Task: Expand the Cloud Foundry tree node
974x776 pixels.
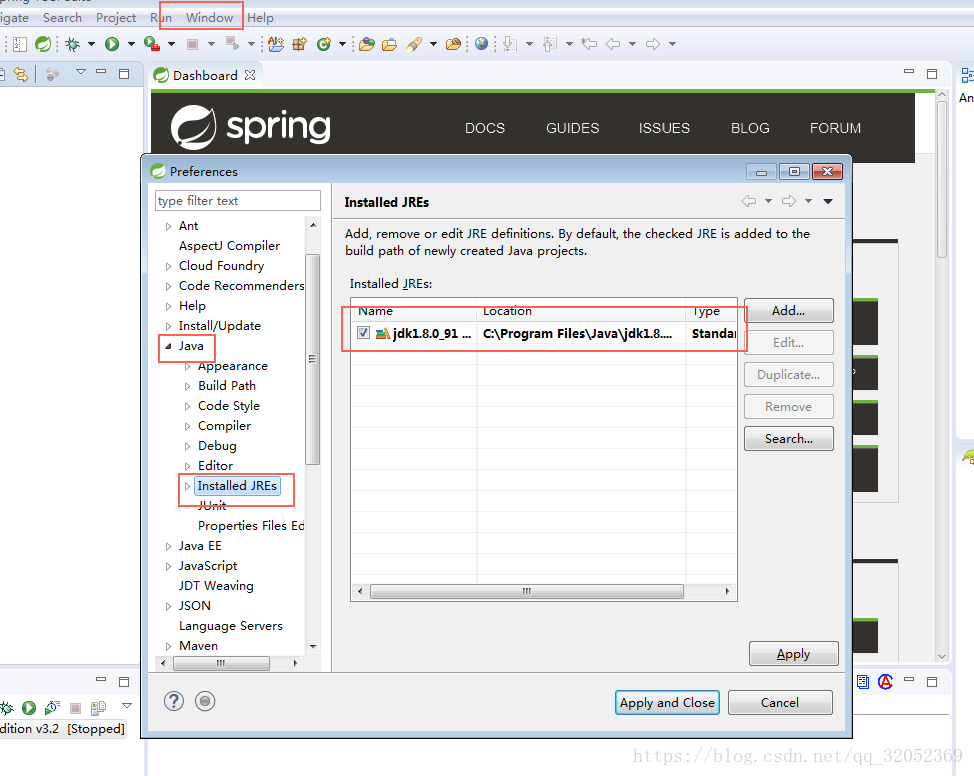Action: [168, 267]
